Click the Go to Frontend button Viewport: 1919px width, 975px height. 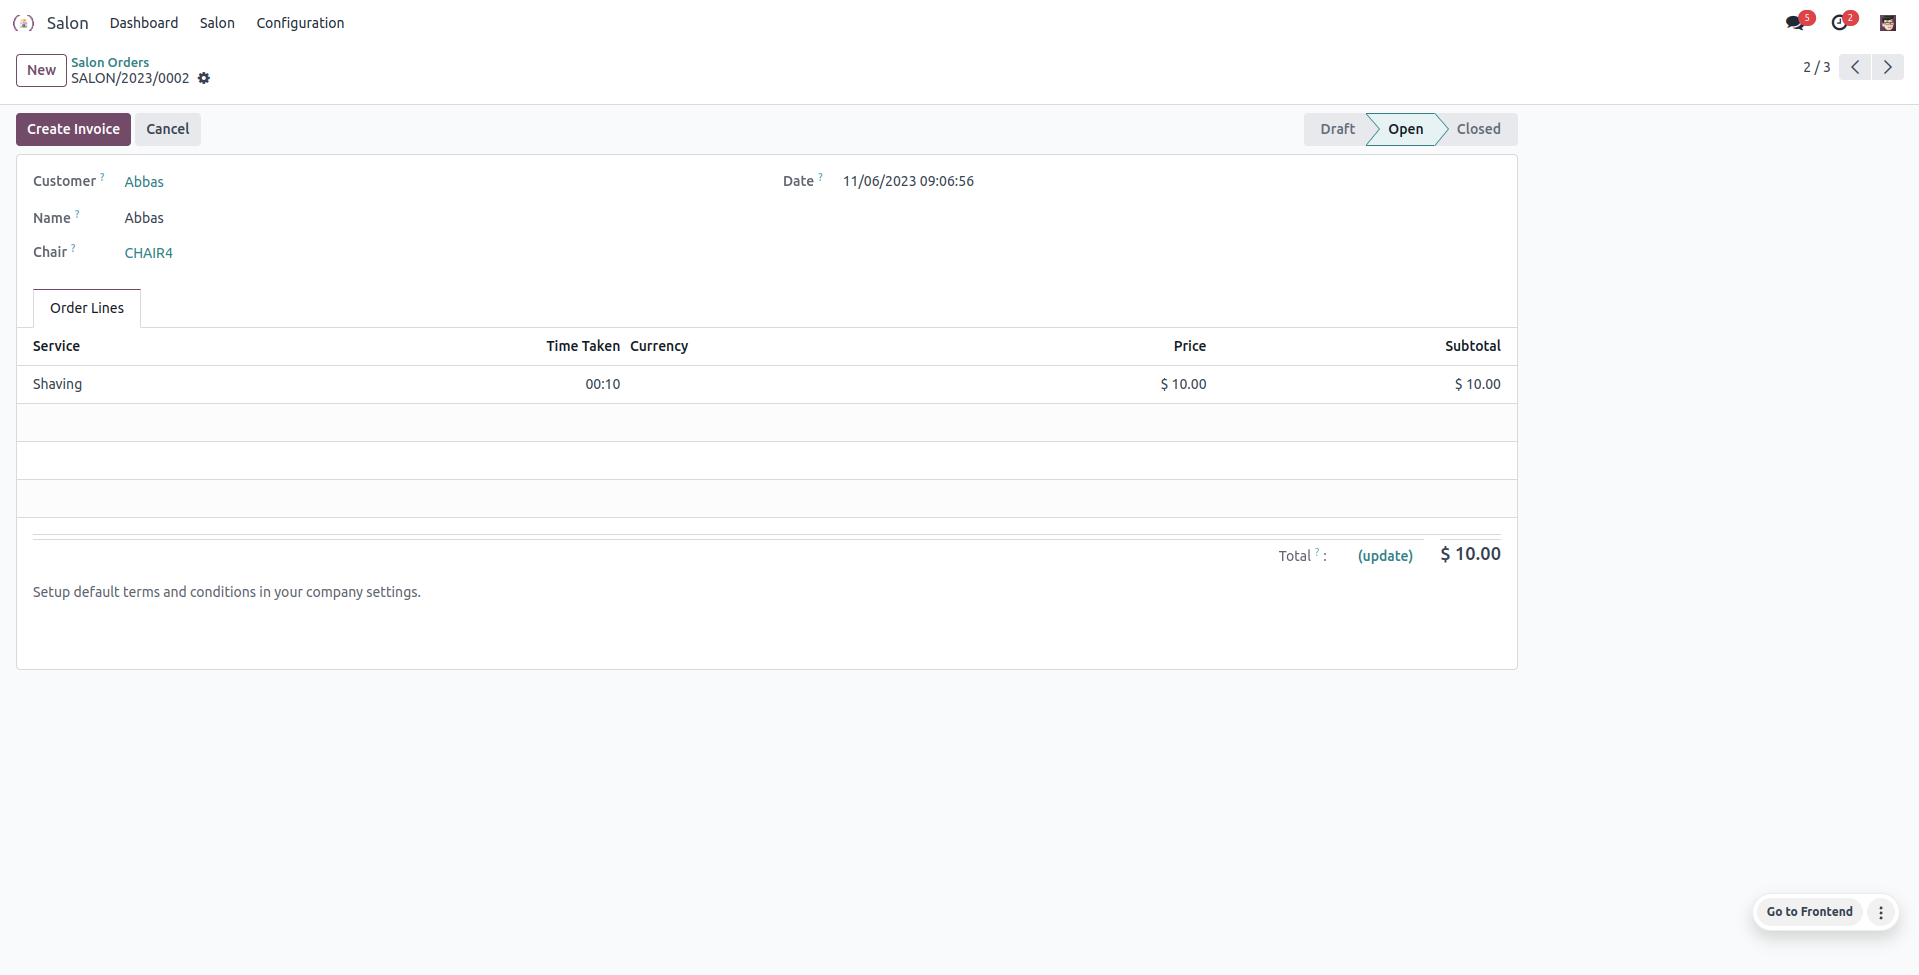(1809, 912)
